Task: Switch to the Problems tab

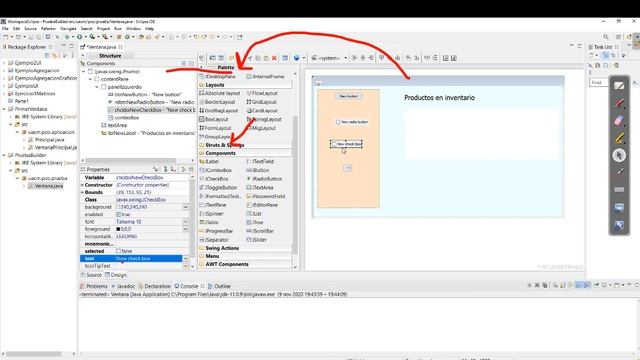Action: pos(94,286)
